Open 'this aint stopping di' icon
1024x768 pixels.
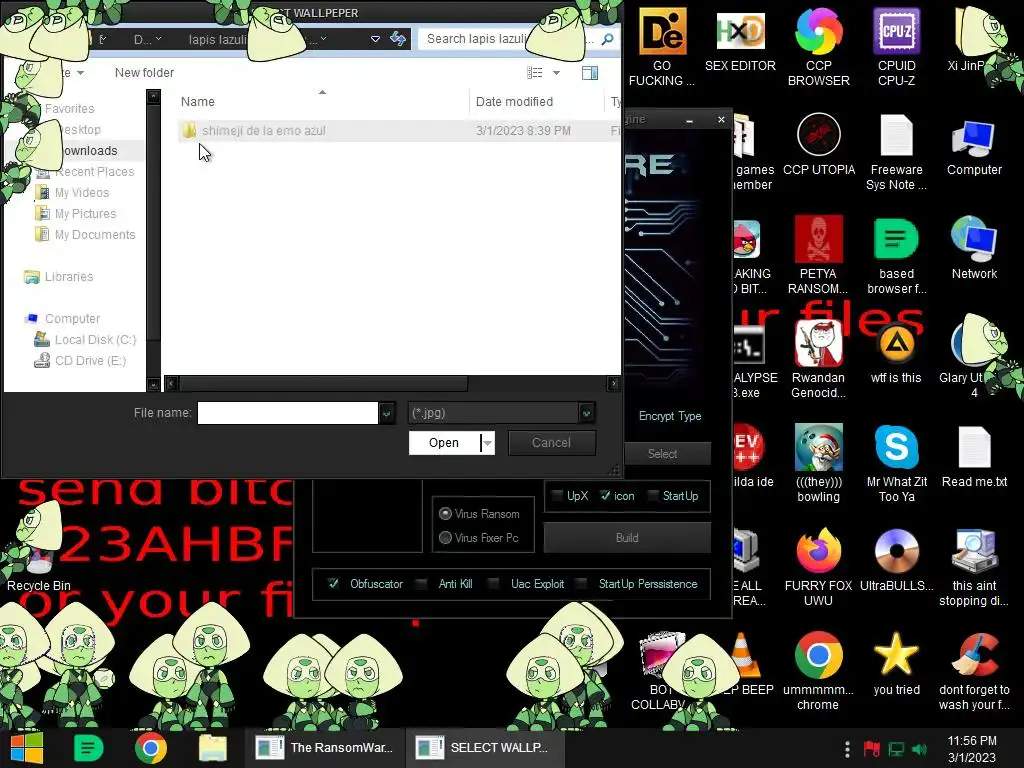click(x=974, y=567)
